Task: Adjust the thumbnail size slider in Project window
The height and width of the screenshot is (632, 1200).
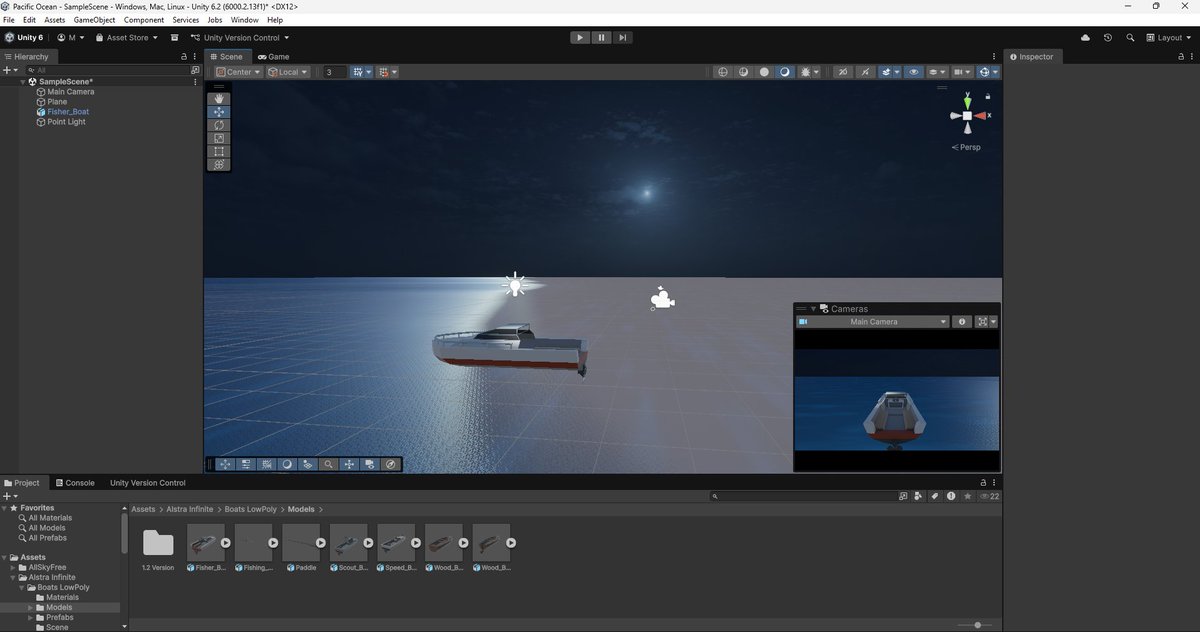Action: click(x=976, y=625)
